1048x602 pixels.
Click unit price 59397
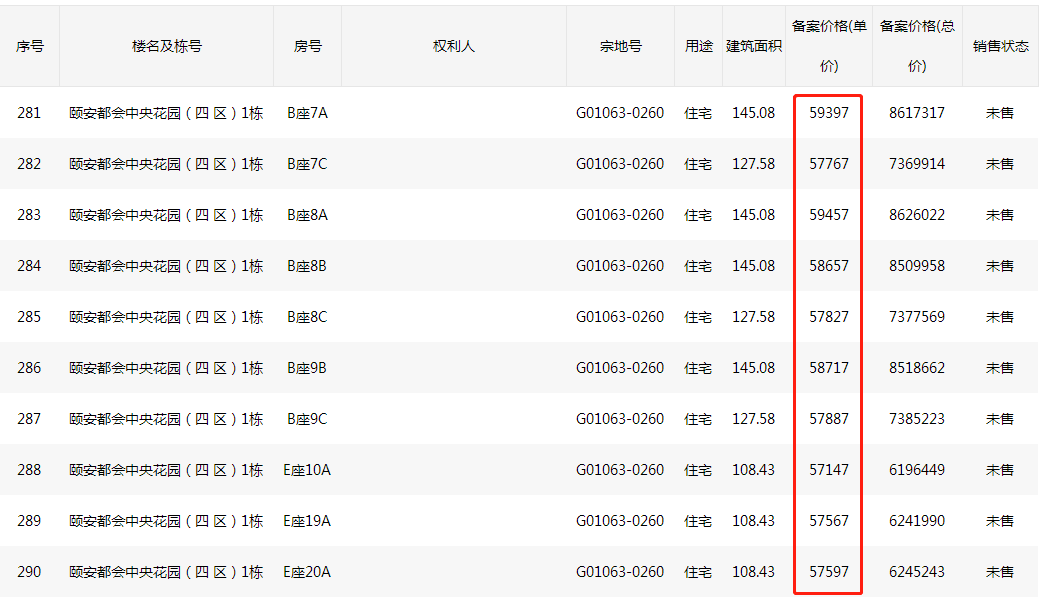click(x=829, y=113)
